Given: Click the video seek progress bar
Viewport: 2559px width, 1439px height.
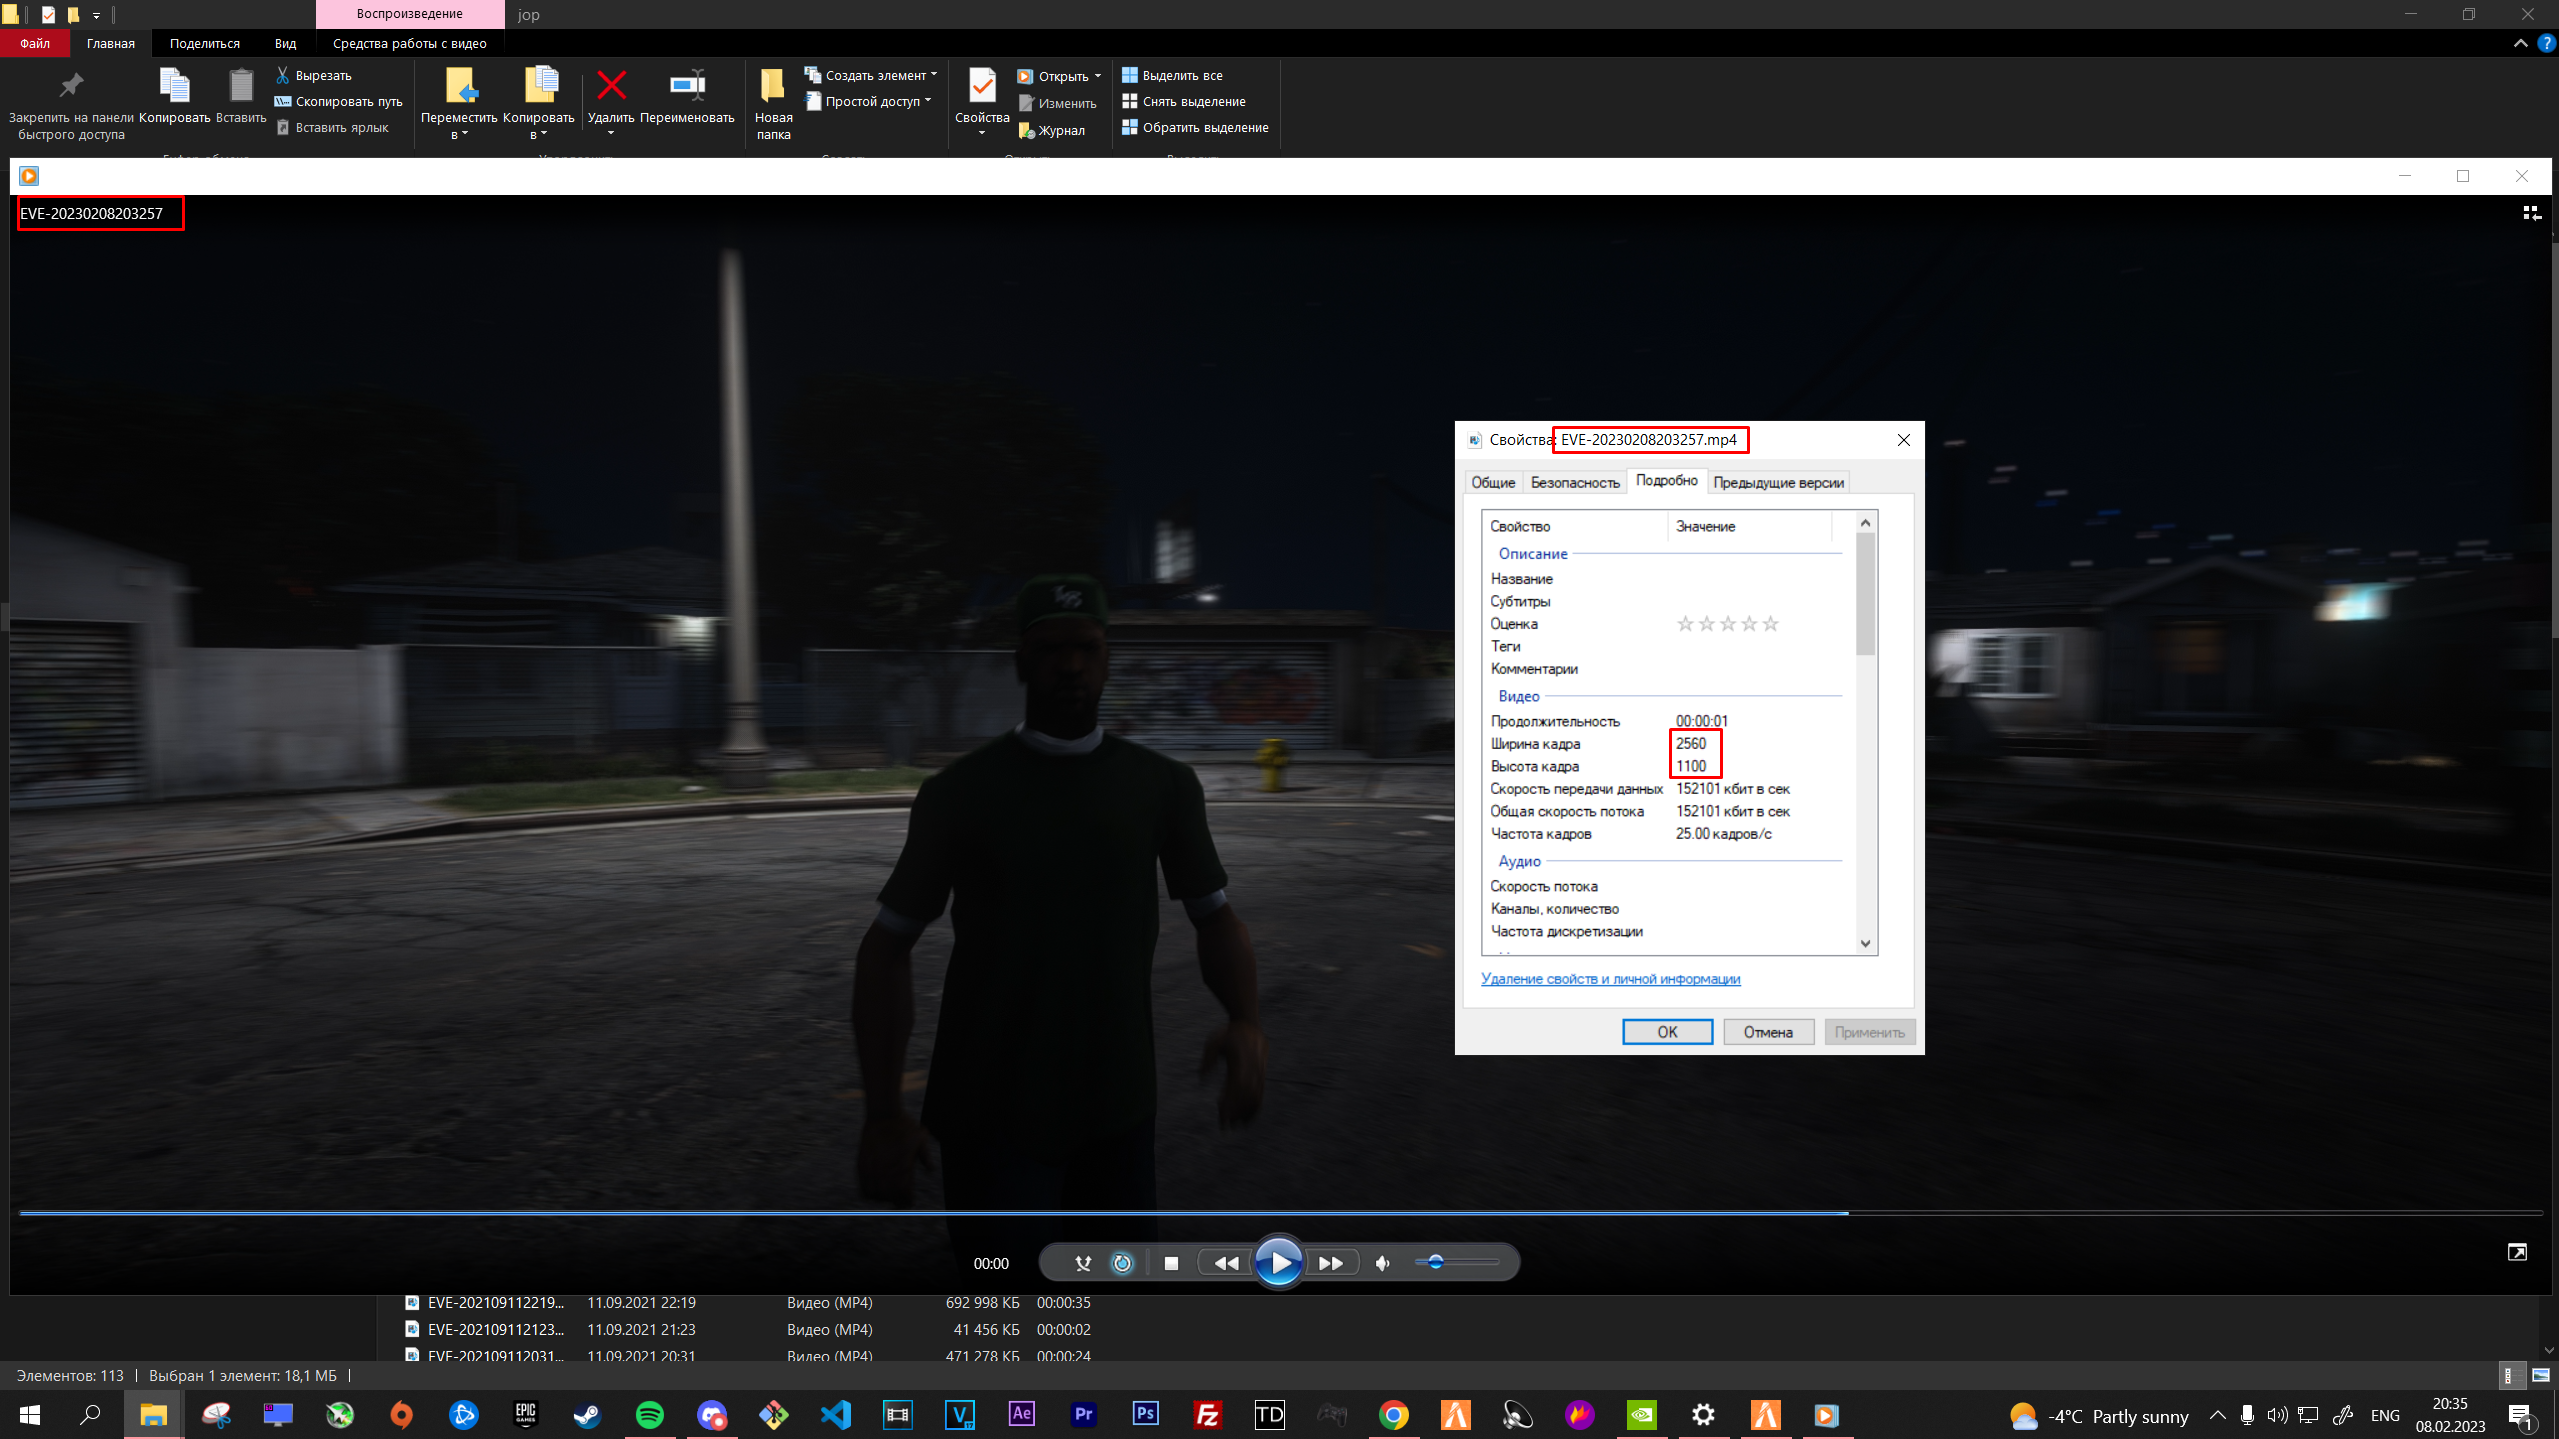Looking at the screenshot, I should click(1279, 1212).
